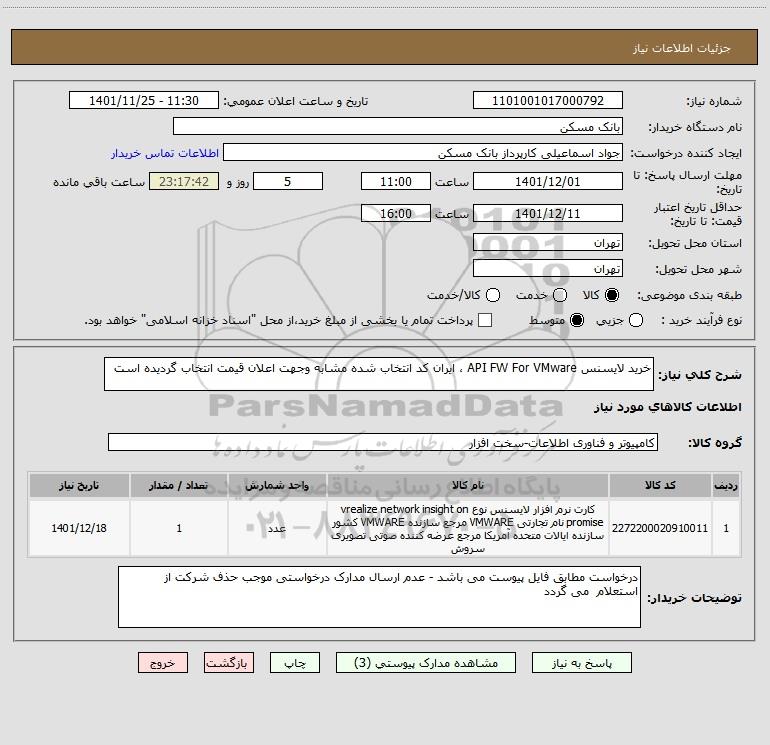Screen dimensions: 770x745
Task: Click the product code 2272200020910011 cell
Action: [x=660, y=528]
